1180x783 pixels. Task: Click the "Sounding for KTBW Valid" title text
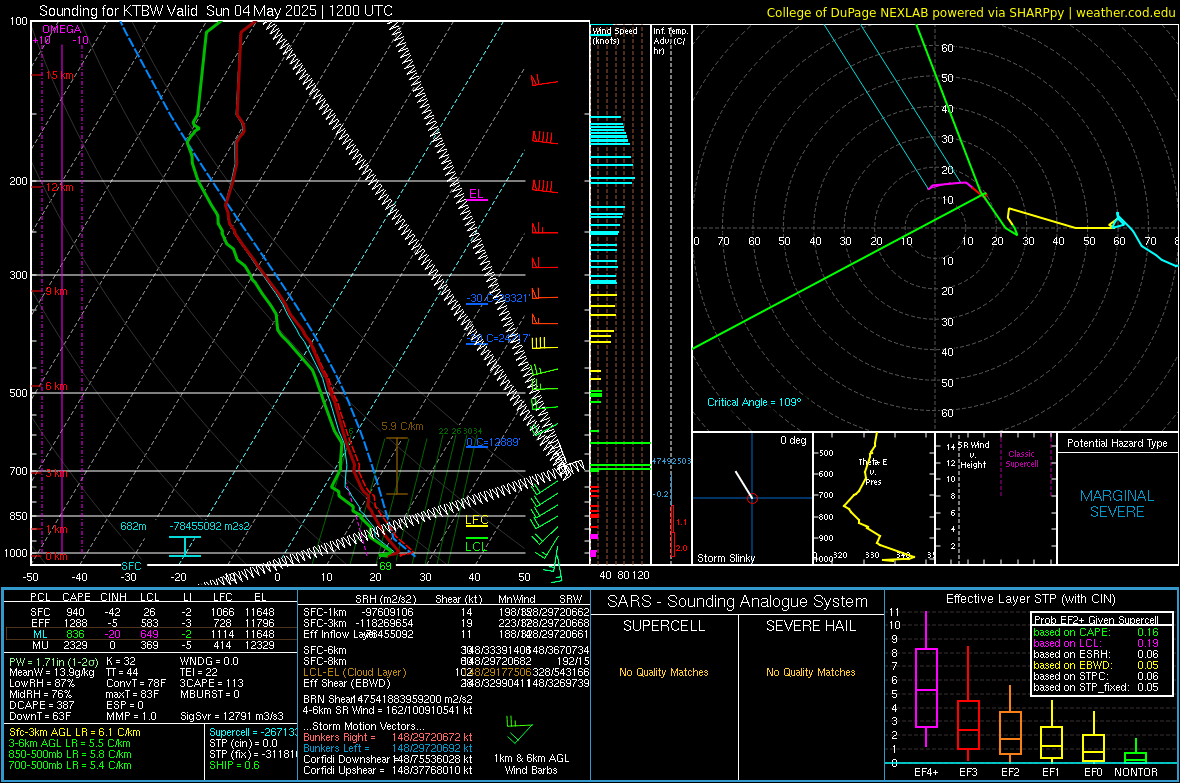tap(118, 11)
